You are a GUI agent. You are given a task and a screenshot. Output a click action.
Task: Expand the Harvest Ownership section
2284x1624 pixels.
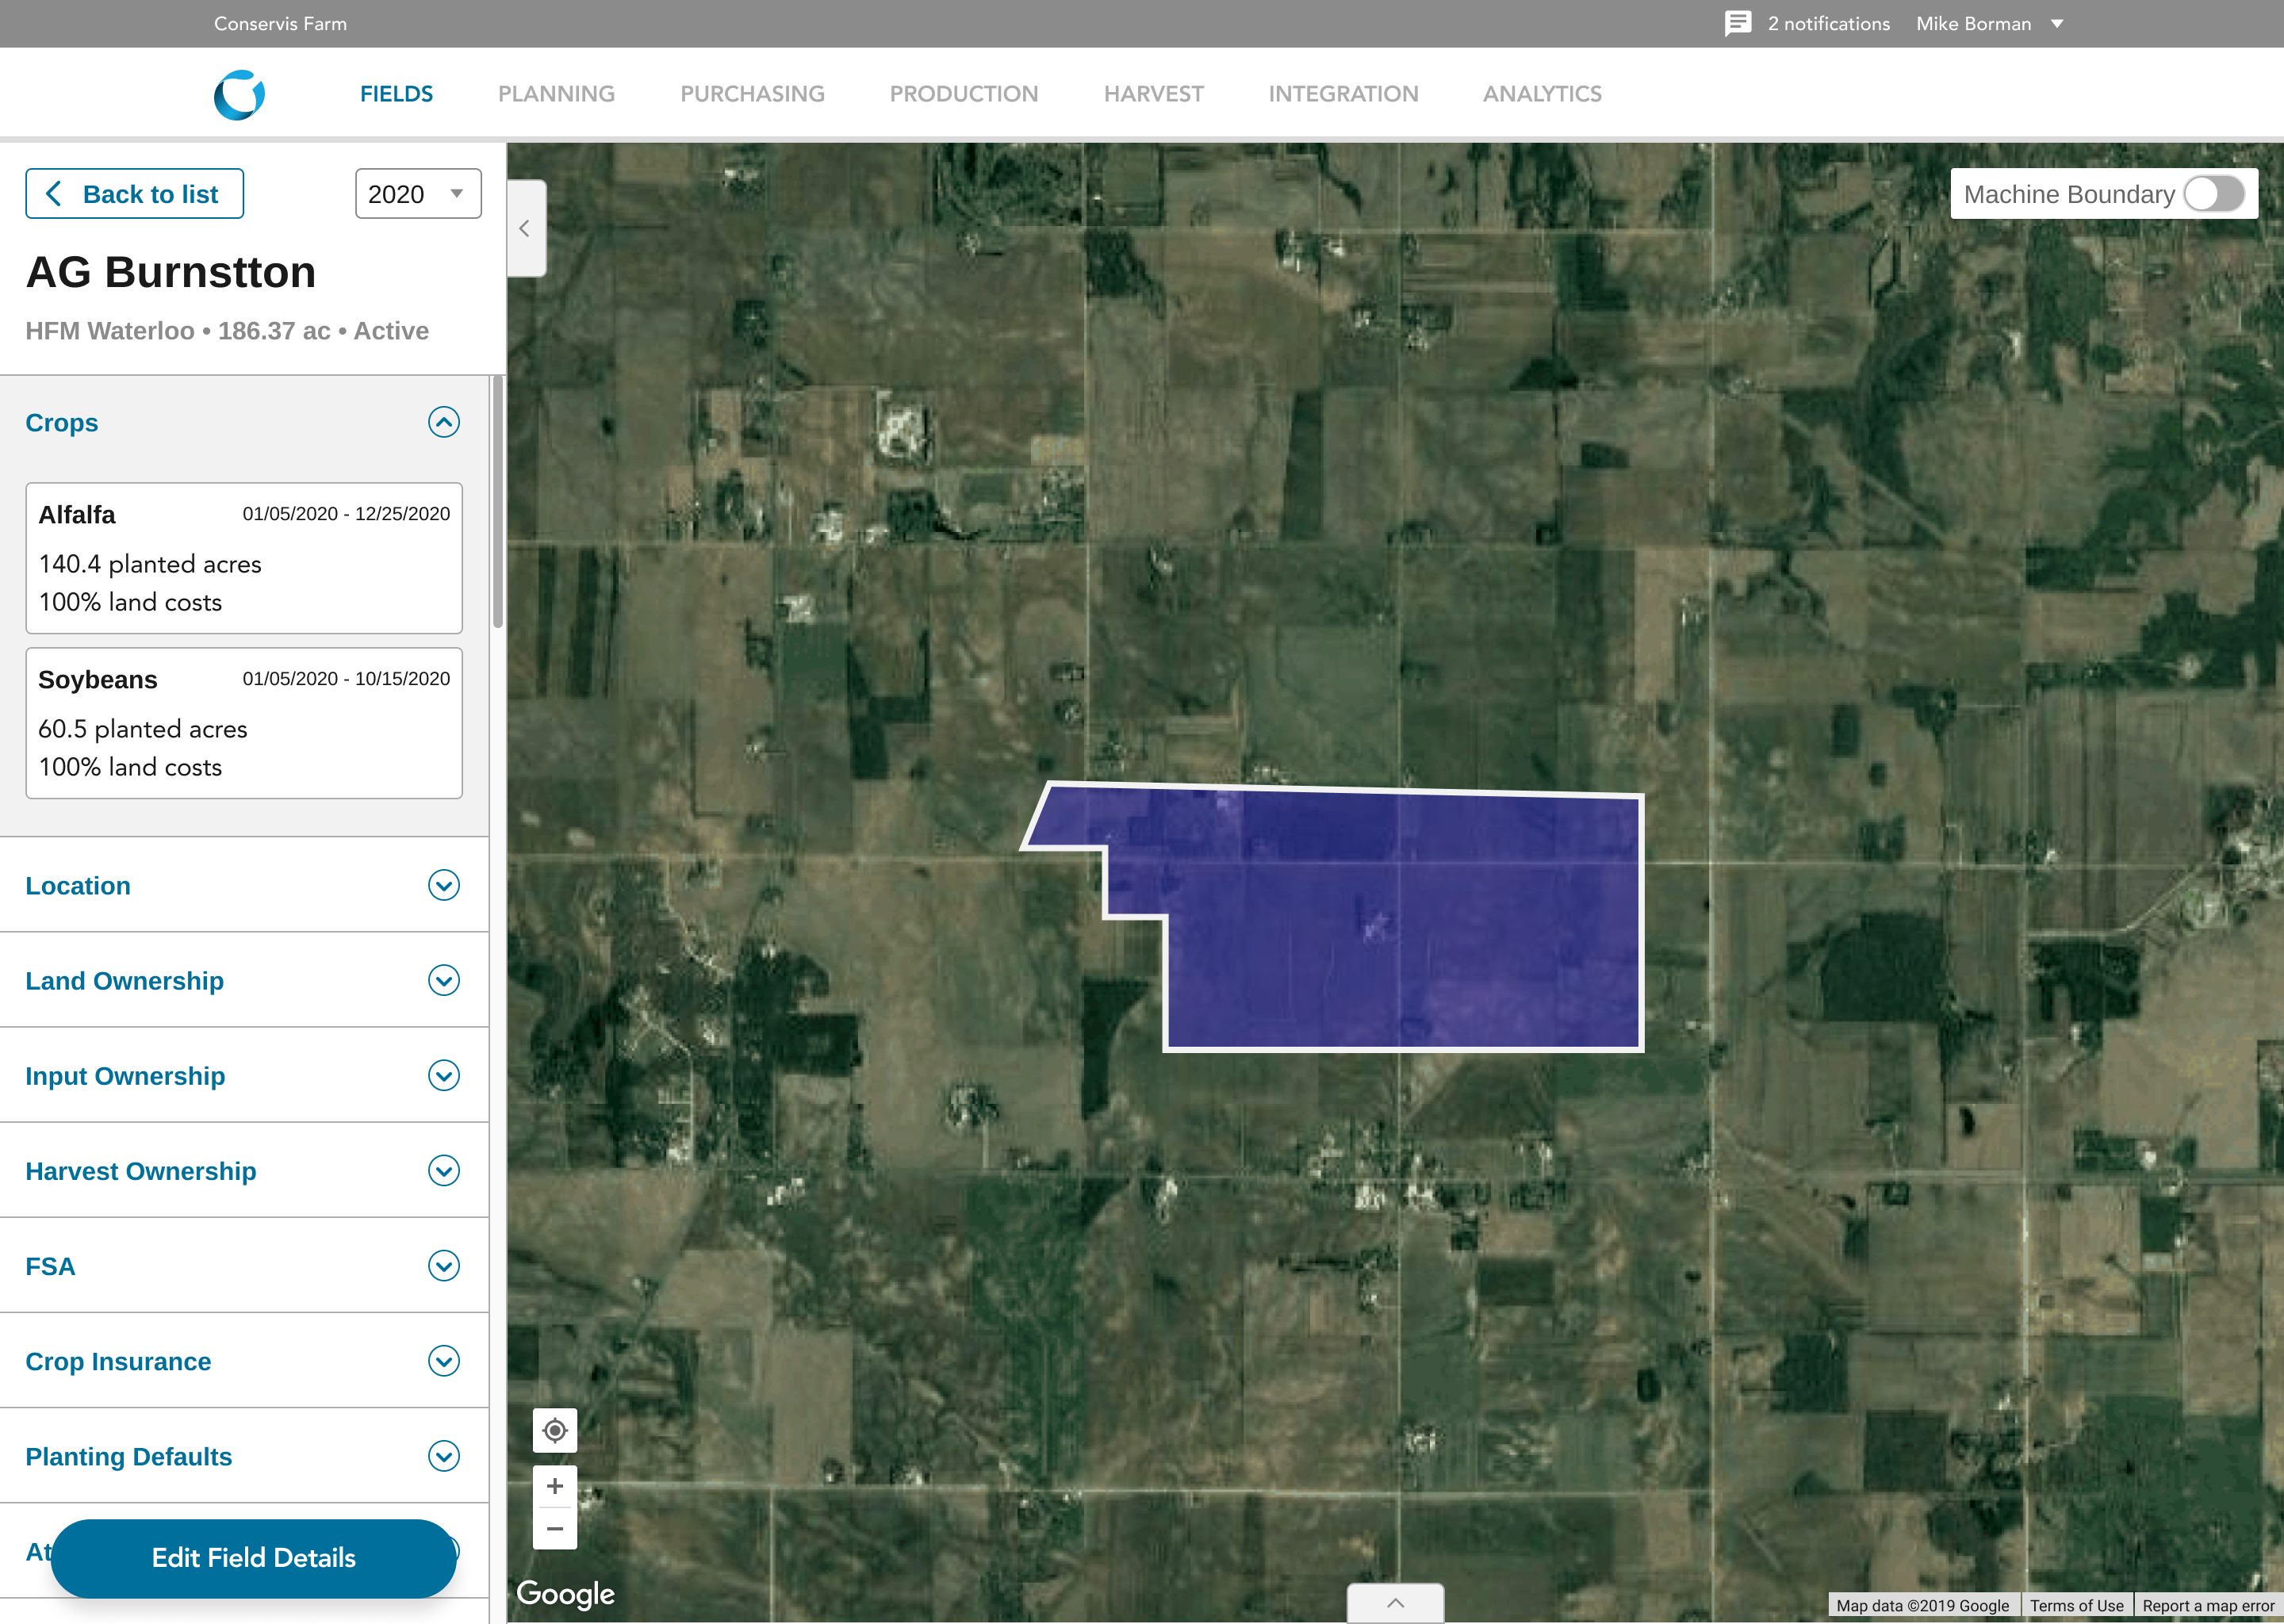point(444,1170)
